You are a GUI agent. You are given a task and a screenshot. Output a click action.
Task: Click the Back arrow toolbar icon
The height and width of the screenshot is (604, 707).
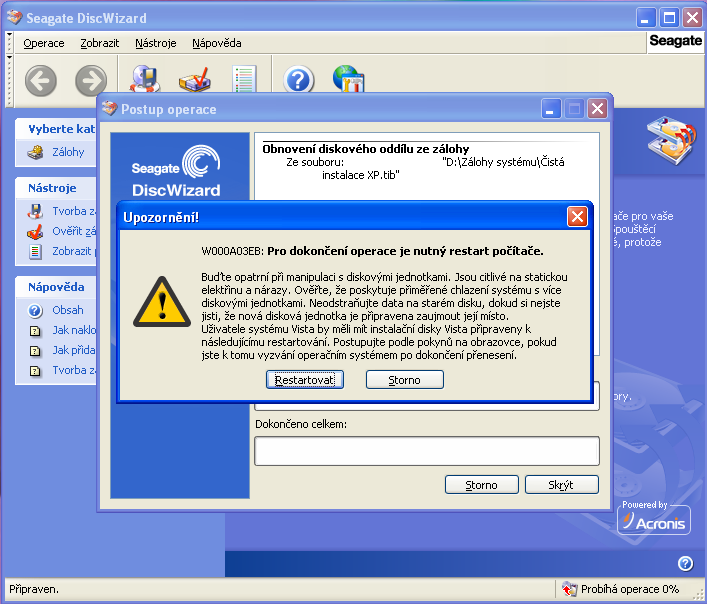pos(41,81)
